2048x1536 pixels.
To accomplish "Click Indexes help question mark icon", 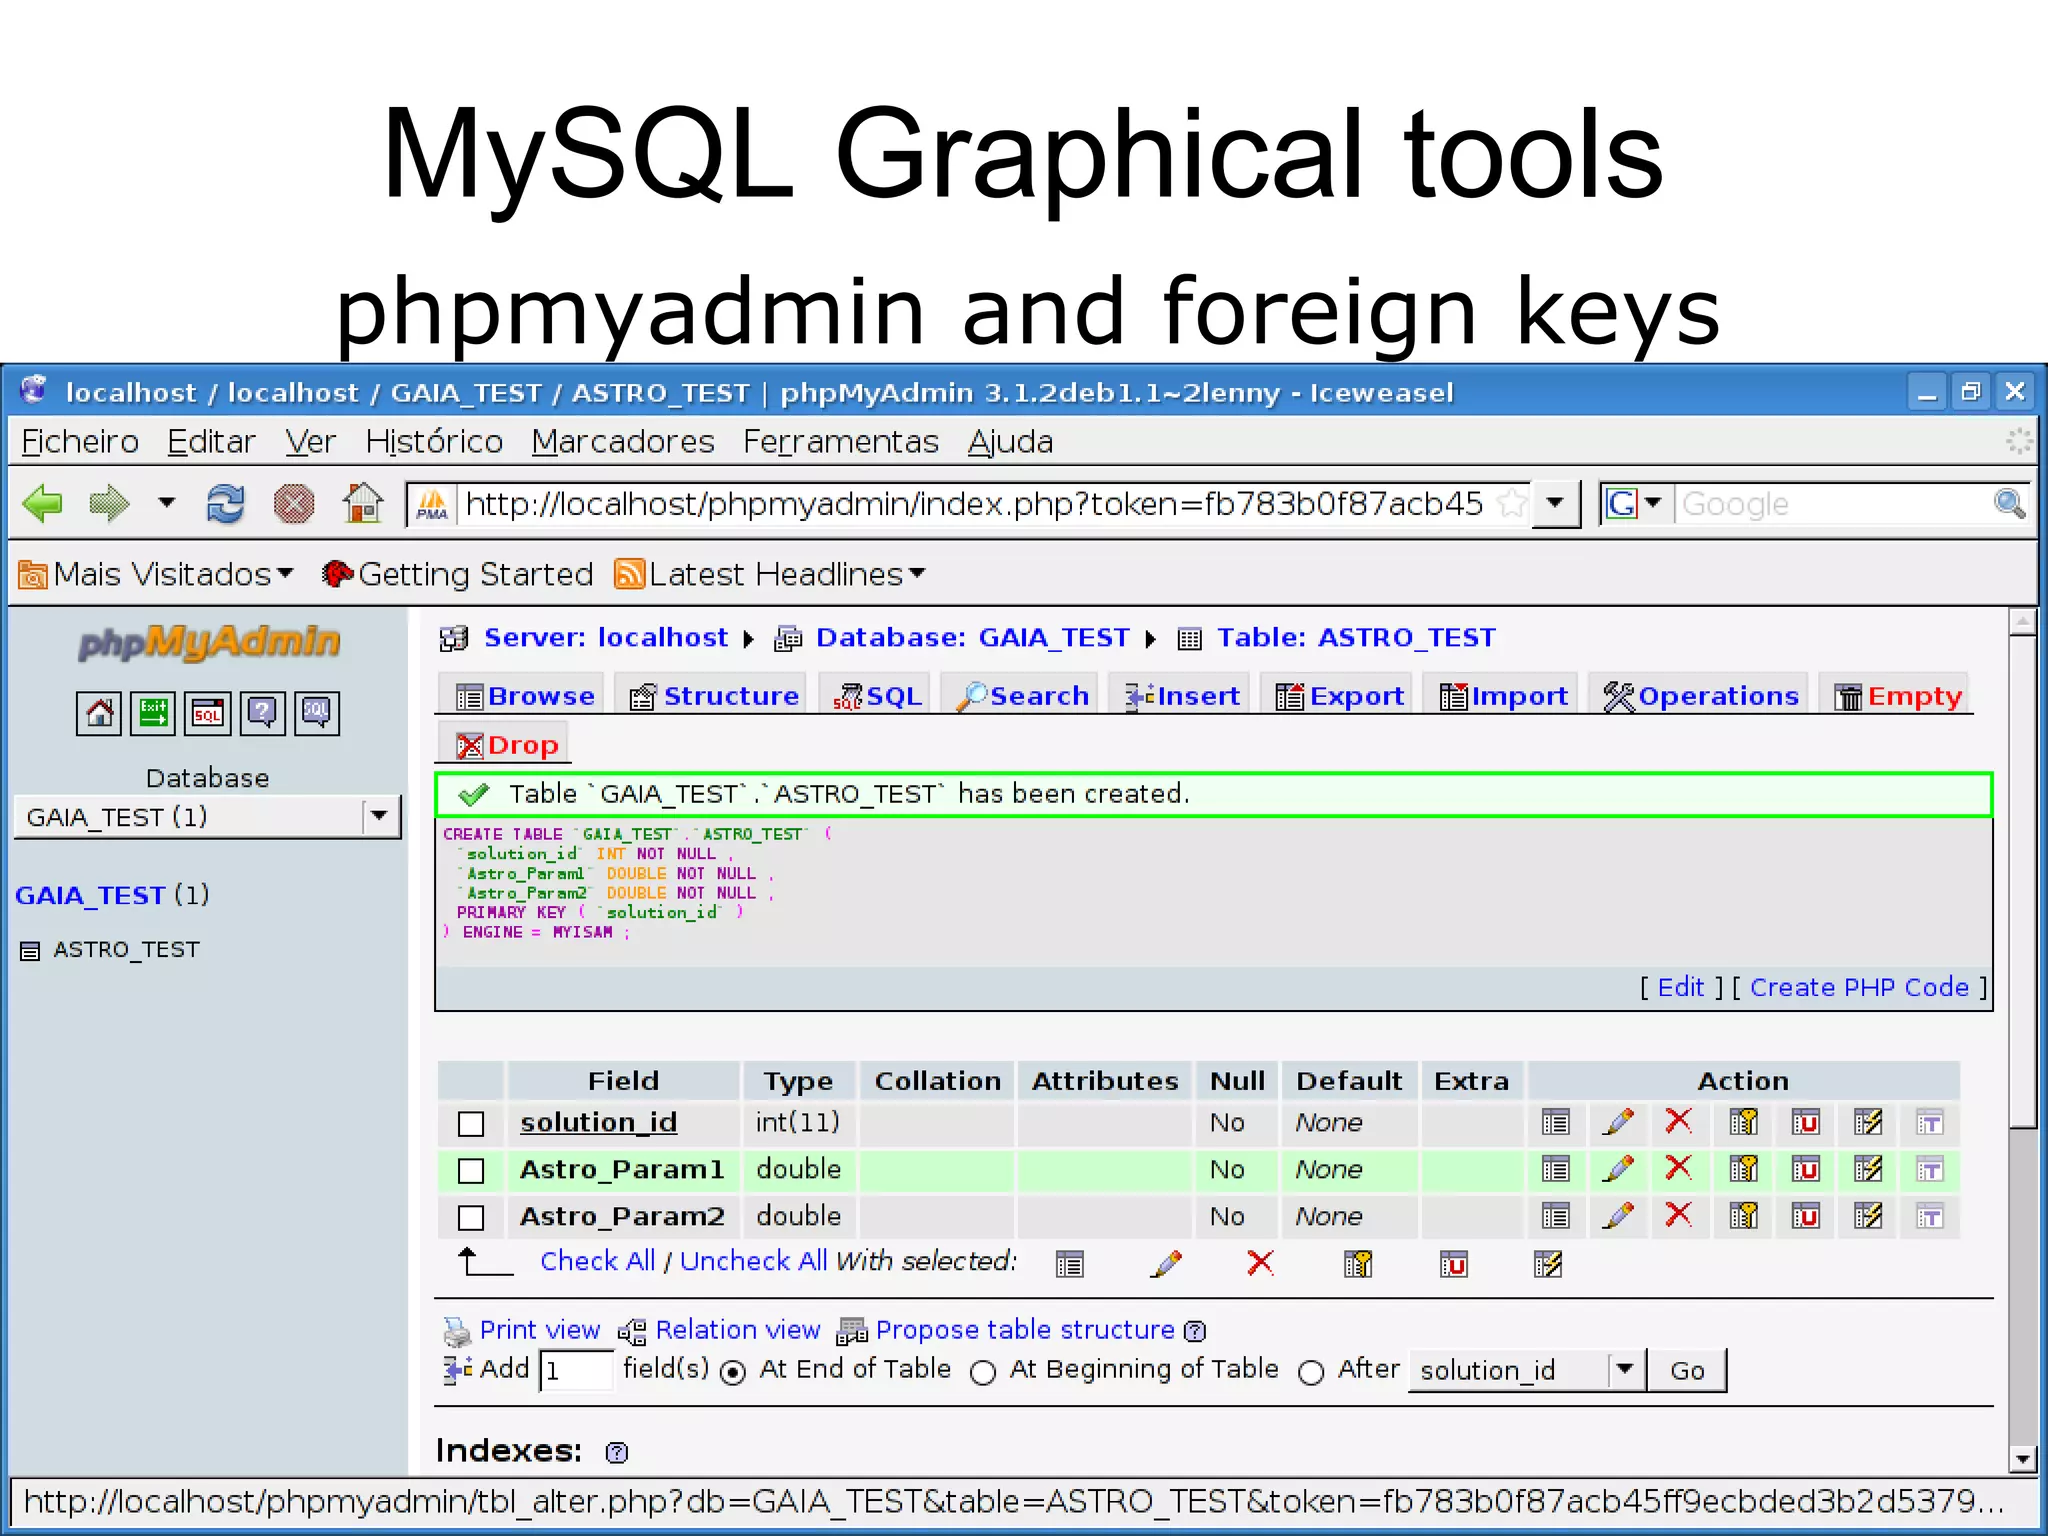I will (x=617, y=1452).
